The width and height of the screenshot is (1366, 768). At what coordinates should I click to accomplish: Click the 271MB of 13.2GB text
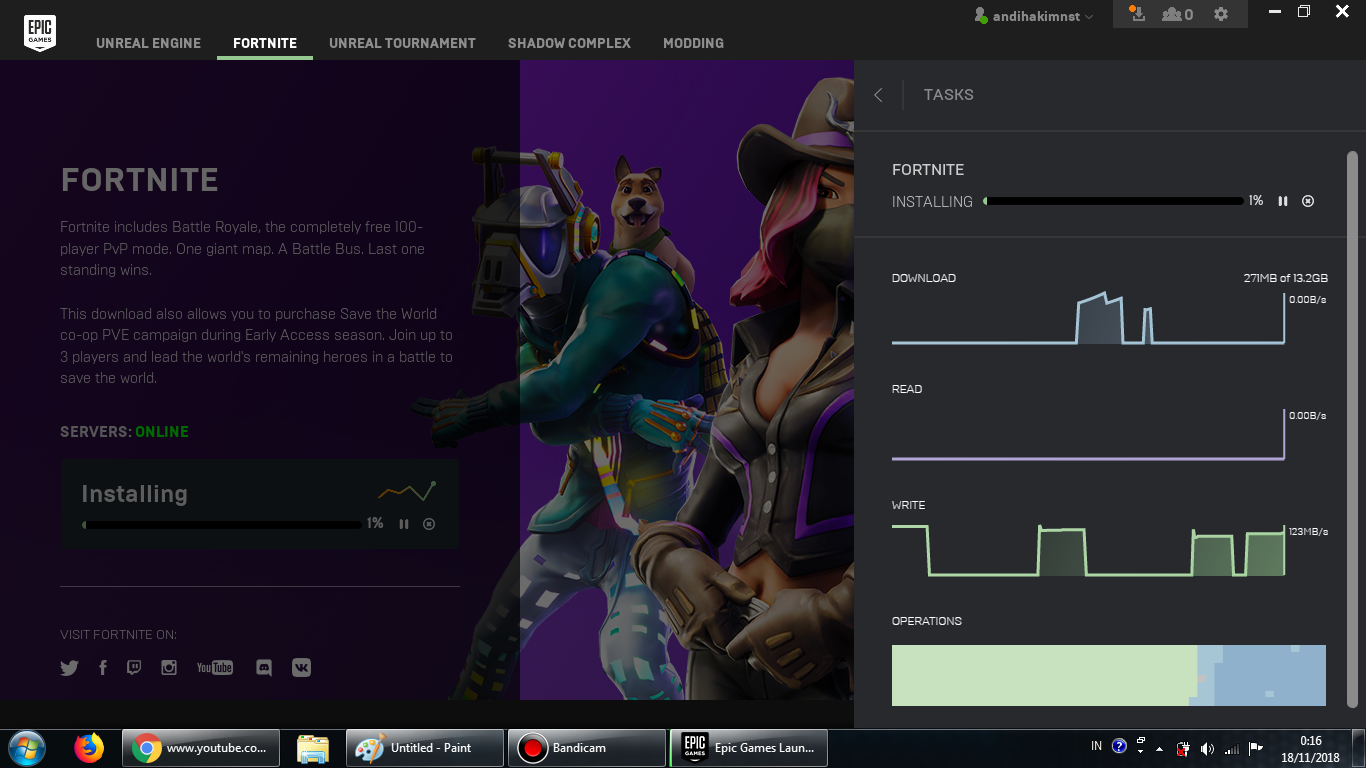pos(1285,278)
